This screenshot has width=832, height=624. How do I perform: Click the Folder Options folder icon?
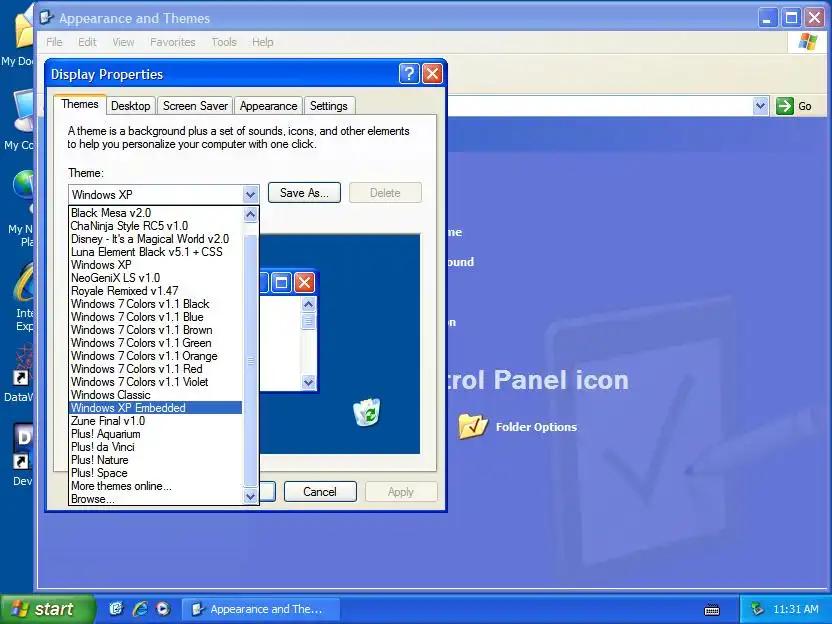coord(472,426)
